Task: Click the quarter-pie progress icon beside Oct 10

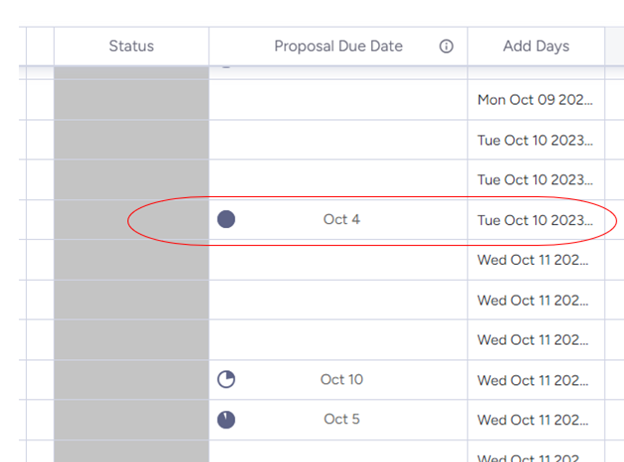Action: [x=226, y=379]
